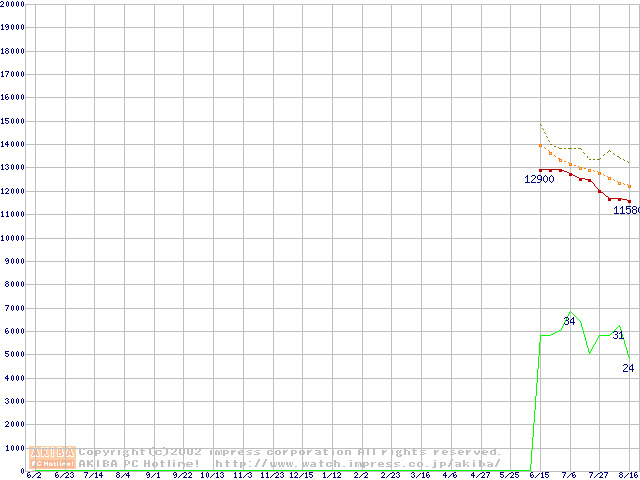This screenshot has width=640, height=480.
Task: Select the green line's 31 data label
Action: (x=618, y=335)
